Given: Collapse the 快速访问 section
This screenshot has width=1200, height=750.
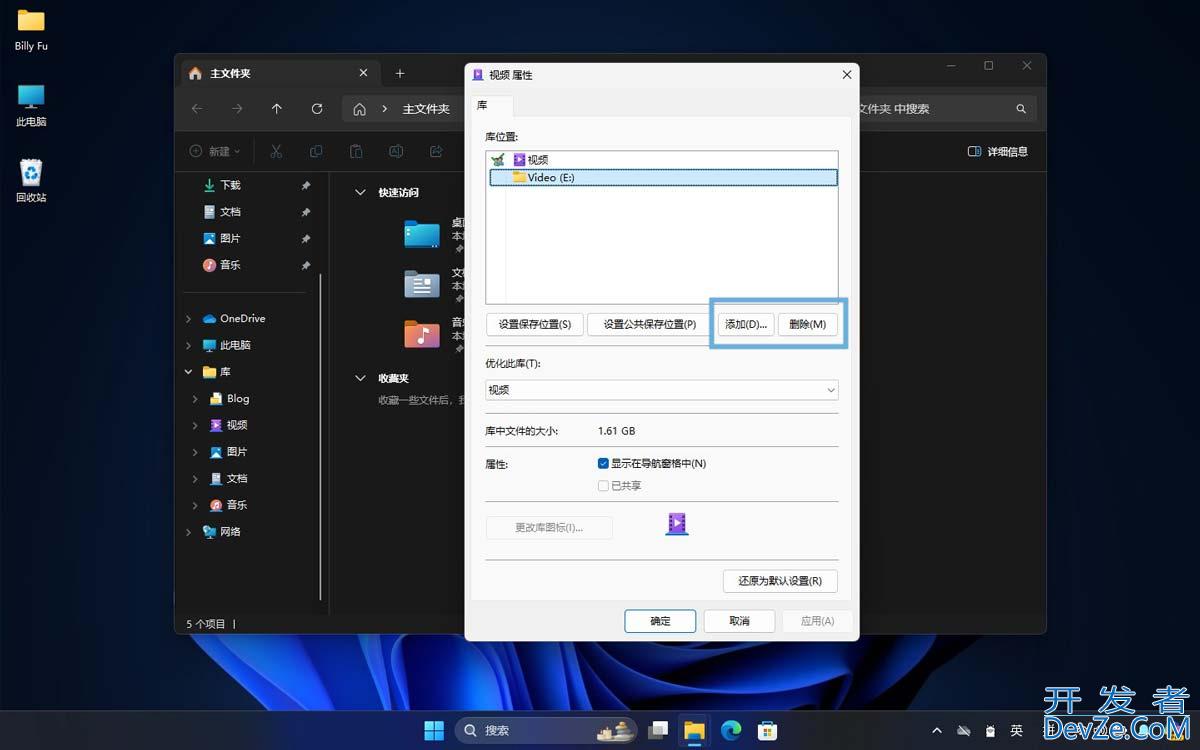Looking at the screenshot, I should (x=361, y=192).
